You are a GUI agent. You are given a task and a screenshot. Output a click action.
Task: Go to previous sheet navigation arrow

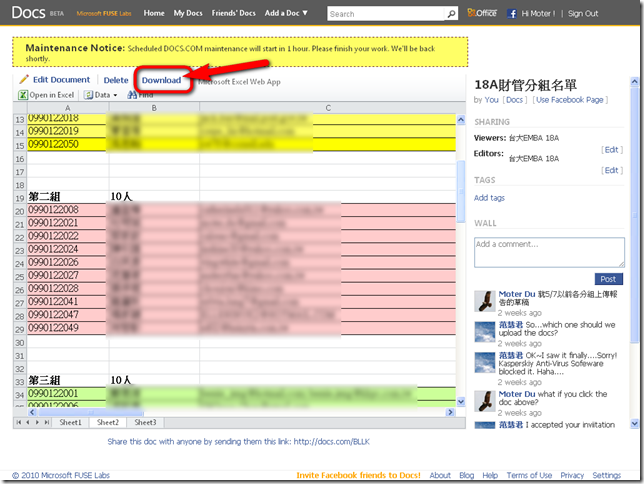click(x=28, y=422)
